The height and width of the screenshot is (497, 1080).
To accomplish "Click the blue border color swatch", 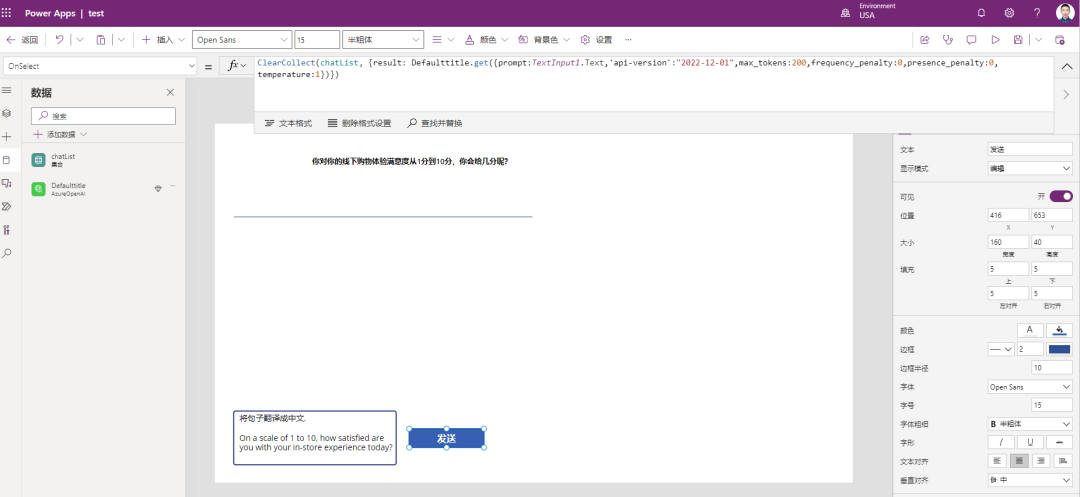I will (1059, 350).
